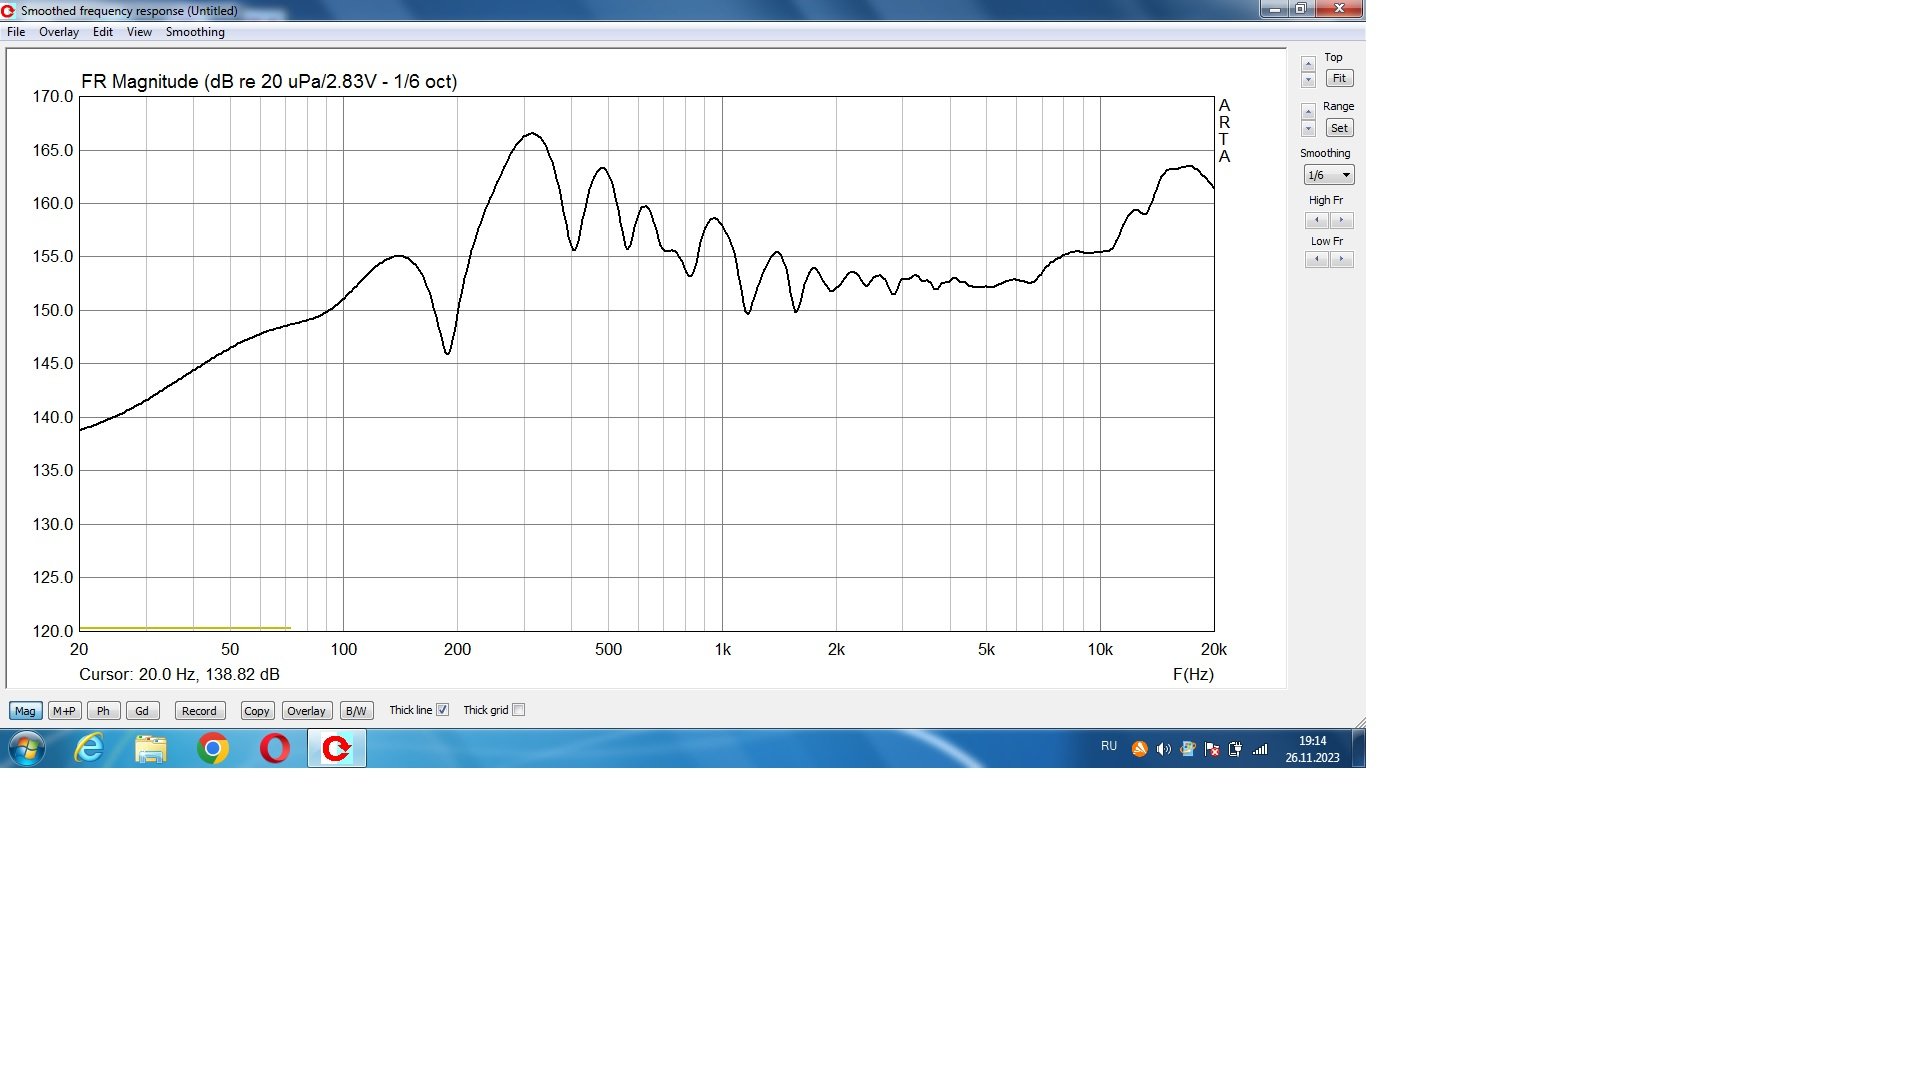Viewport: 1920px width, 1079px height.
Task: Click the curve peak near 300 Hz
Action: 533,133
